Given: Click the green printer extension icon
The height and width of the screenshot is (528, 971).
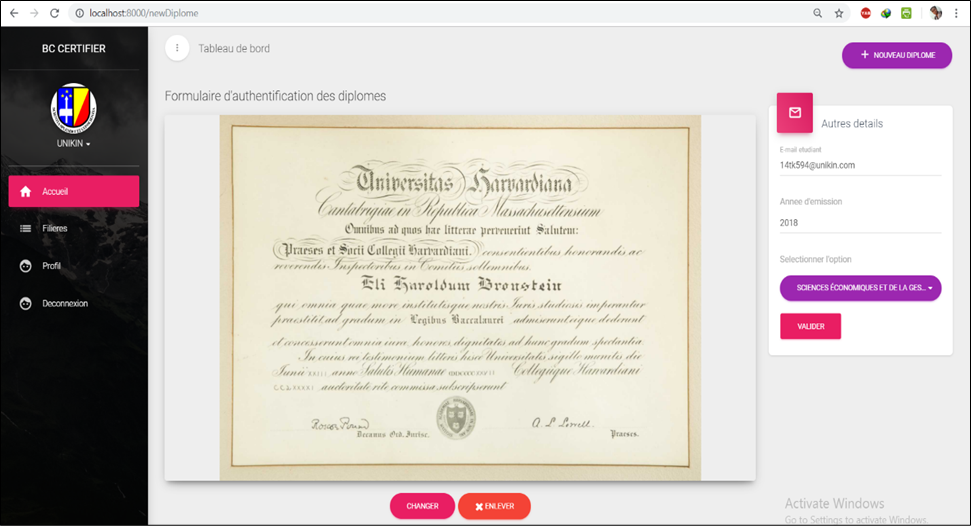Looking at the screenshot, I should pyautogui.click(x=906, y=13).
